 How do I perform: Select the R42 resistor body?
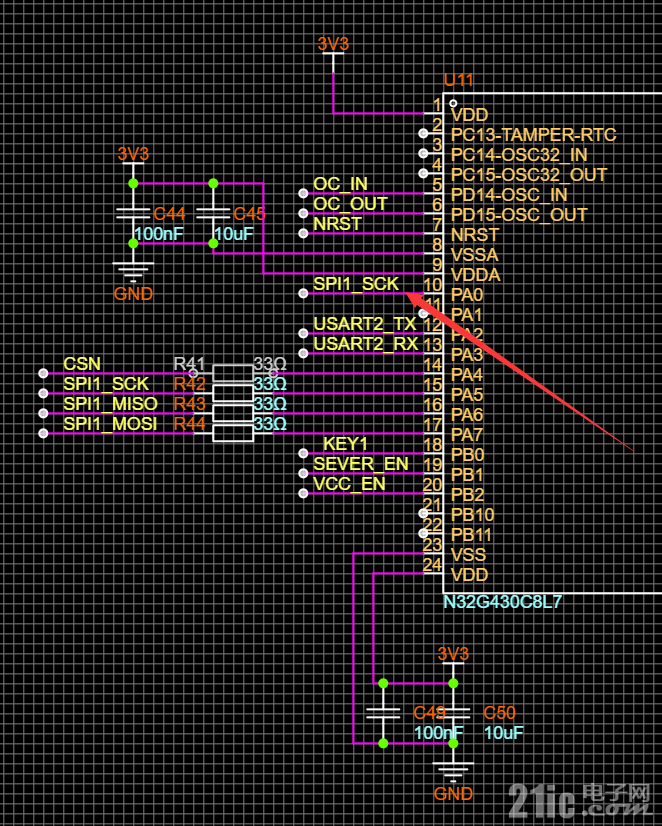tap(233, 394)
